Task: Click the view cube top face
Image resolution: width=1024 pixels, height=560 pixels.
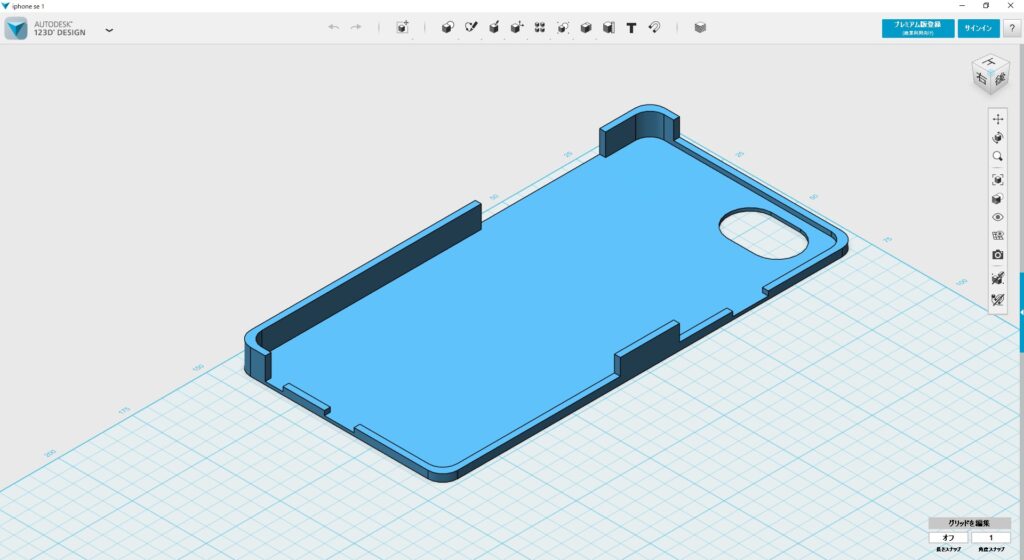Action: pyautogui.click(x=989, y=62)
